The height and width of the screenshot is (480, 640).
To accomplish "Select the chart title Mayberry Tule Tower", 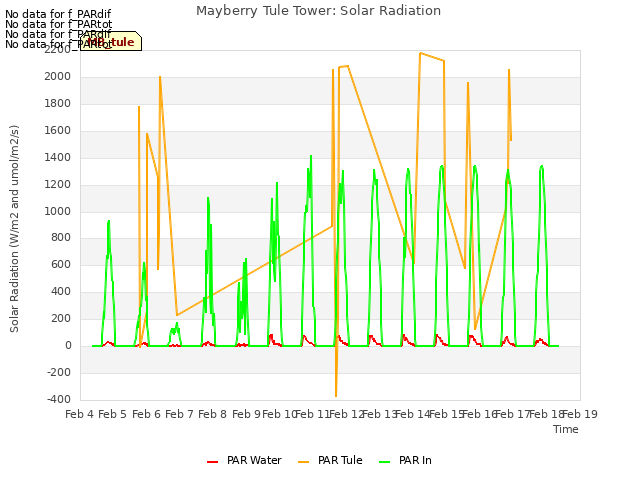I will [x=318, y=11].
